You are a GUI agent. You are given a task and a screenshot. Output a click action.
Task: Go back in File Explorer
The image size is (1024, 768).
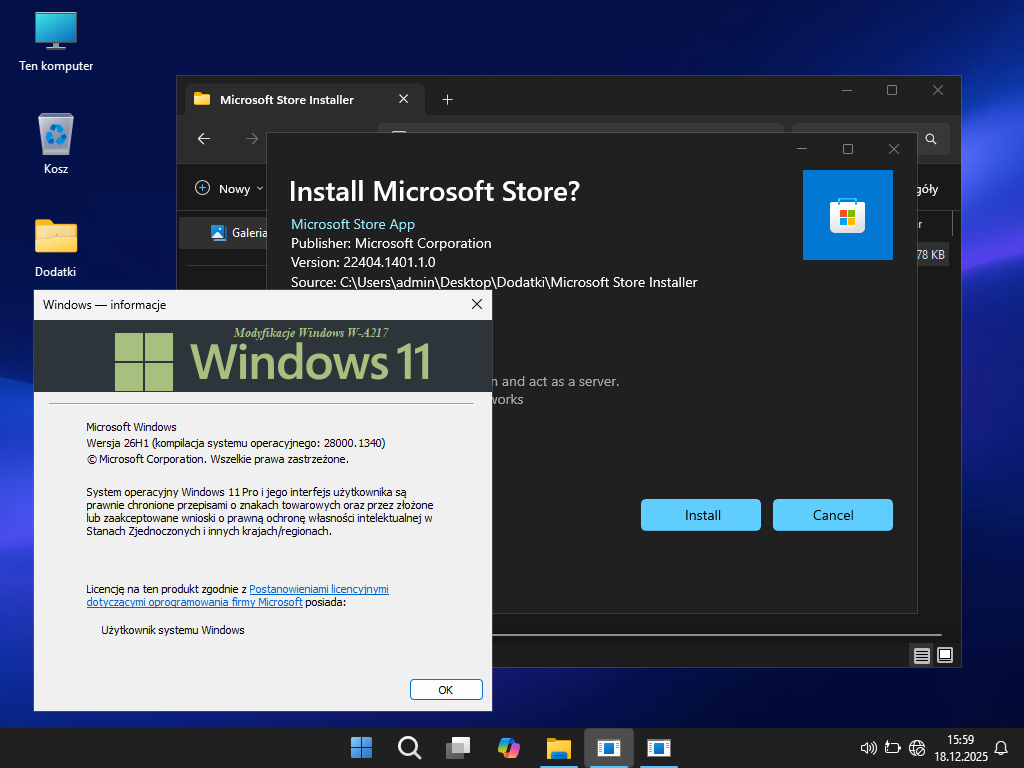click(x=204, y=139)
